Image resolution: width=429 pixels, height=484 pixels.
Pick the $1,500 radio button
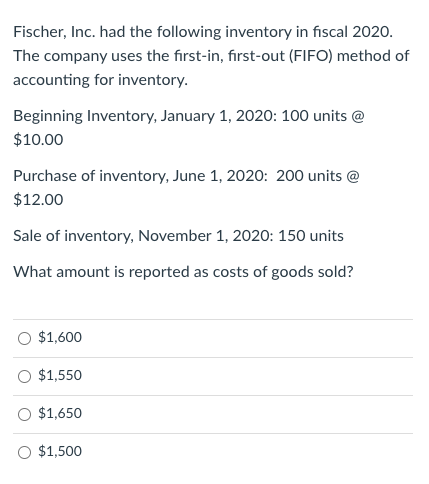click(x=24, y=452)
